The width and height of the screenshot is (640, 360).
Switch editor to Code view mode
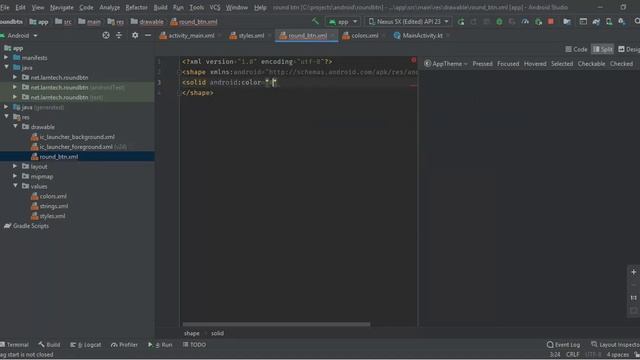[576, 49]
